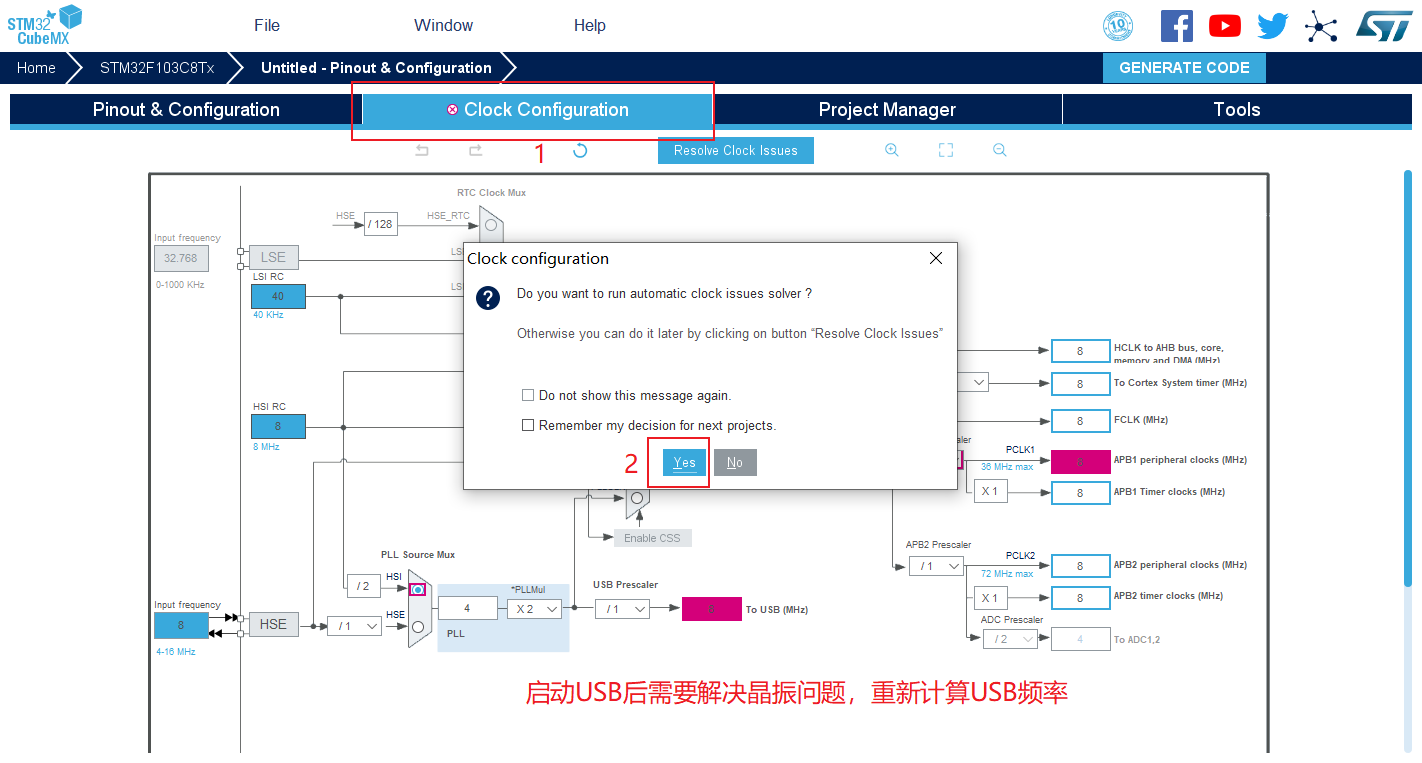Viewport: 1422px width, 763px height.
Task: Click the 10-year anniversary badge icon
Action: coord(1117,26)
